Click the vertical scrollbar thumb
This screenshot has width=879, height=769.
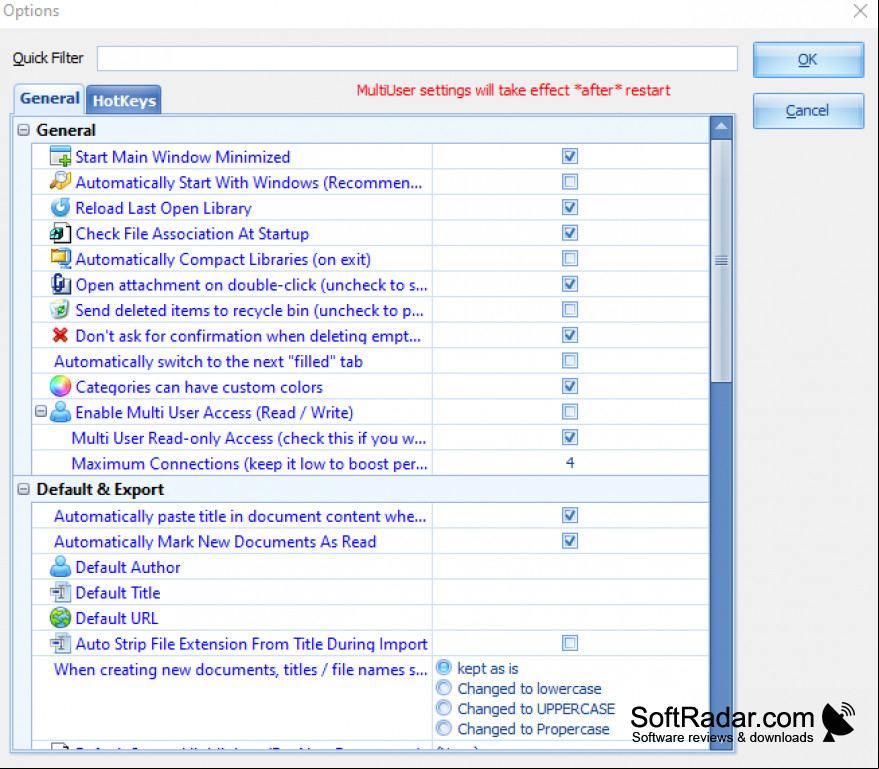(721, 261)
